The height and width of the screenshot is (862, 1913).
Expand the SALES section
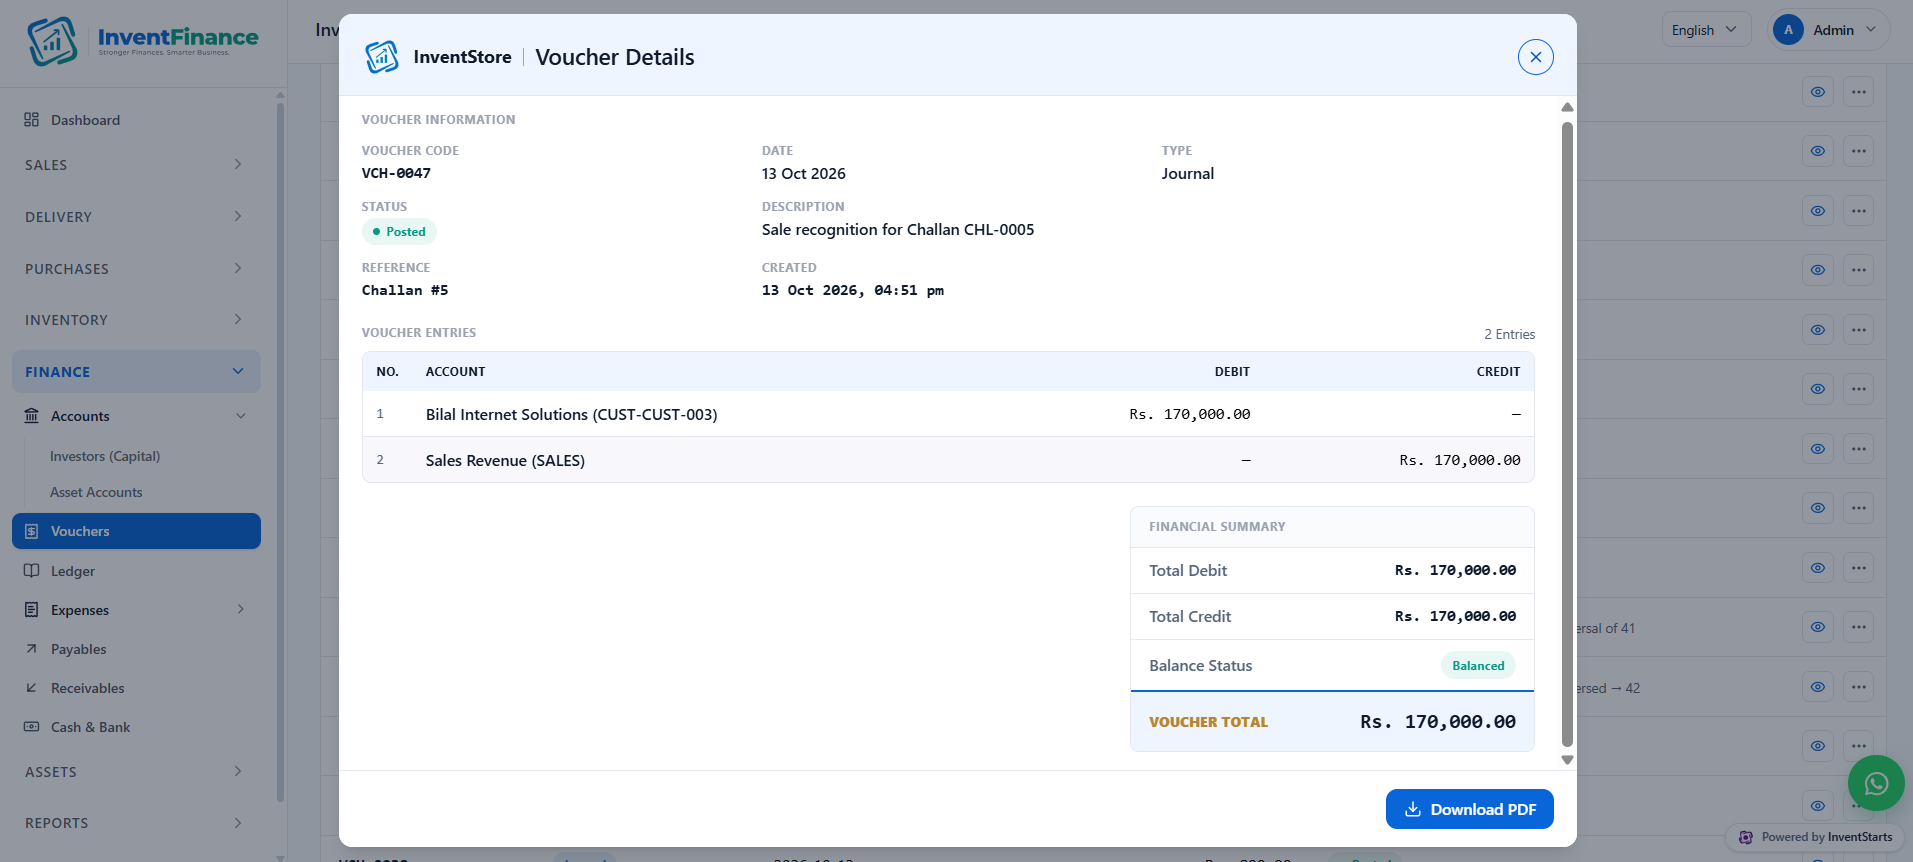[136, 165]
